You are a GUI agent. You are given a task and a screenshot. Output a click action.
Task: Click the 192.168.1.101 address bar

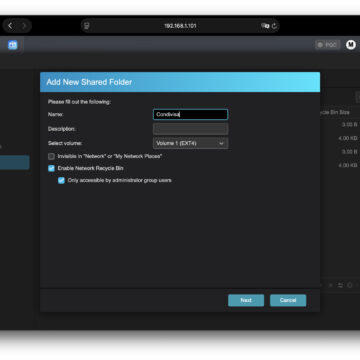[180, 26]
